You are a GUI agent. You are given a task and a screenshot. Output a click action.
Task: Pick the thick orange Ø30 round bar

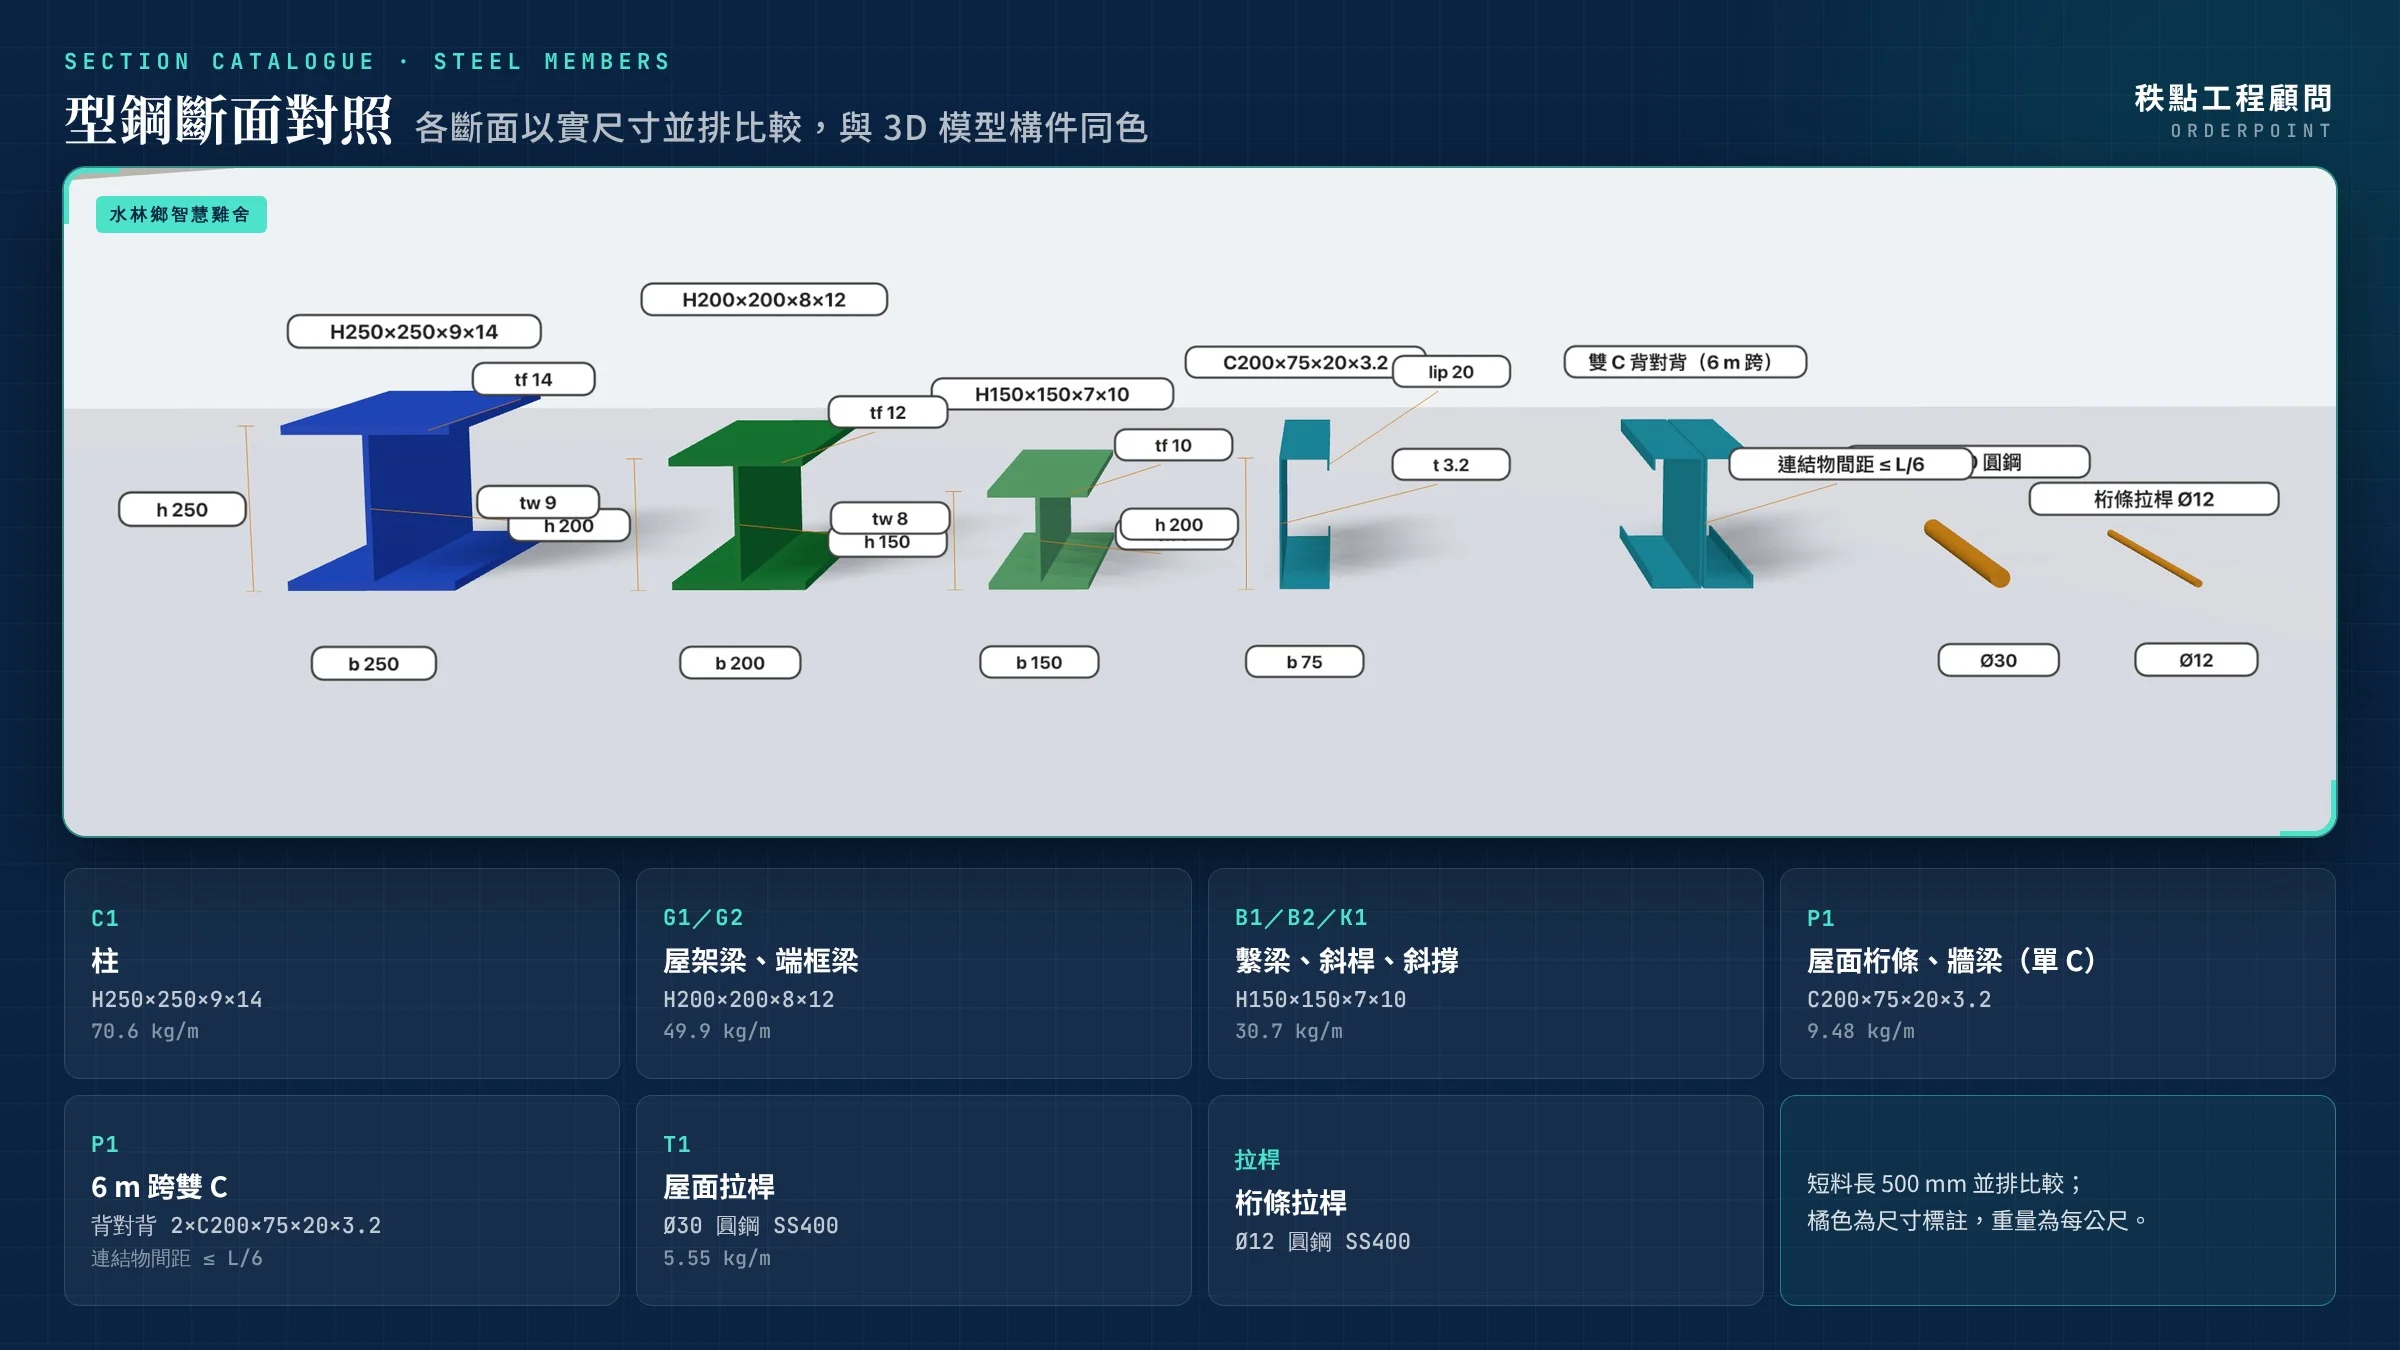pos(1967,553)
